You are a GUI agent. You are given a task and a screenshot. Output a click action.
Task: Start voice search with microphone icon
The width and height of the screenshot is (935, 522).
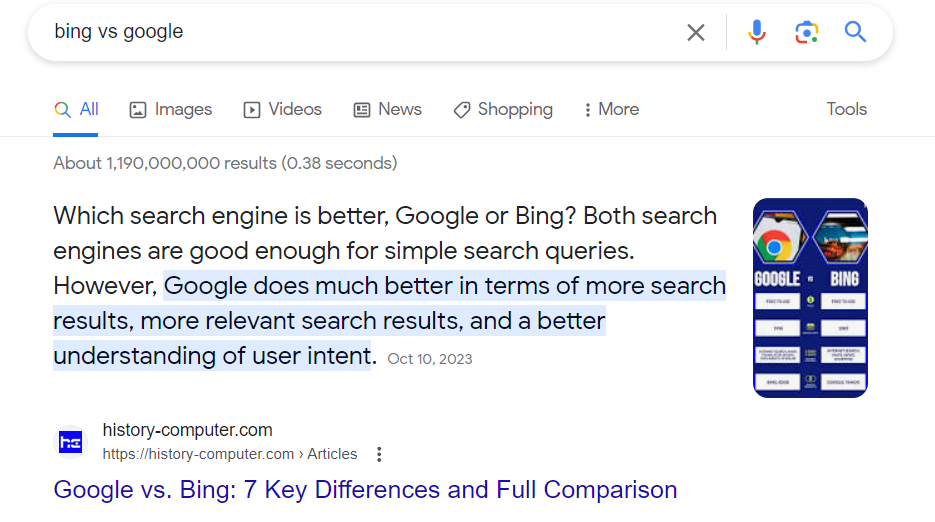coord(757,32)
